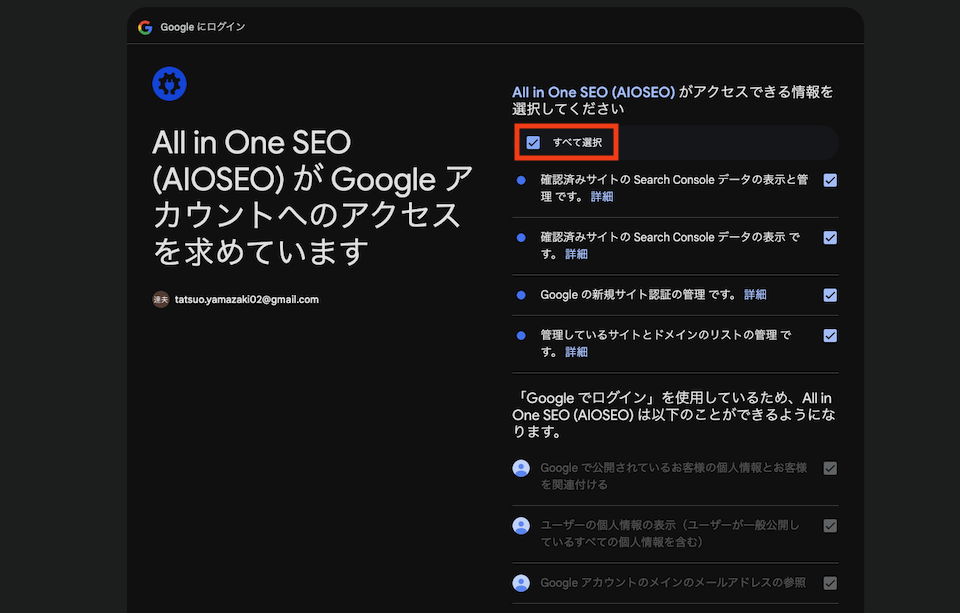Click the Google アカウントのメインのメールアドレスの参照 text
The height and width of the screenshot is (613, 960).
click(x=673, y=583)
